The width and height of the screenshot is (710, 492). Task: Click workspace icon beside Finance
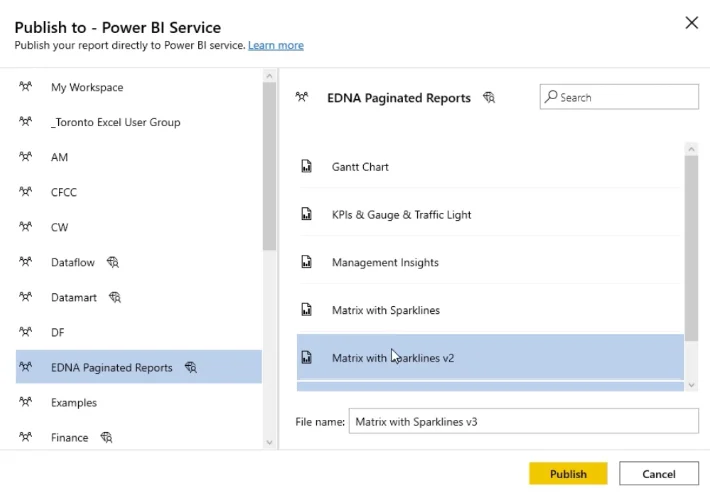[25, 436]
